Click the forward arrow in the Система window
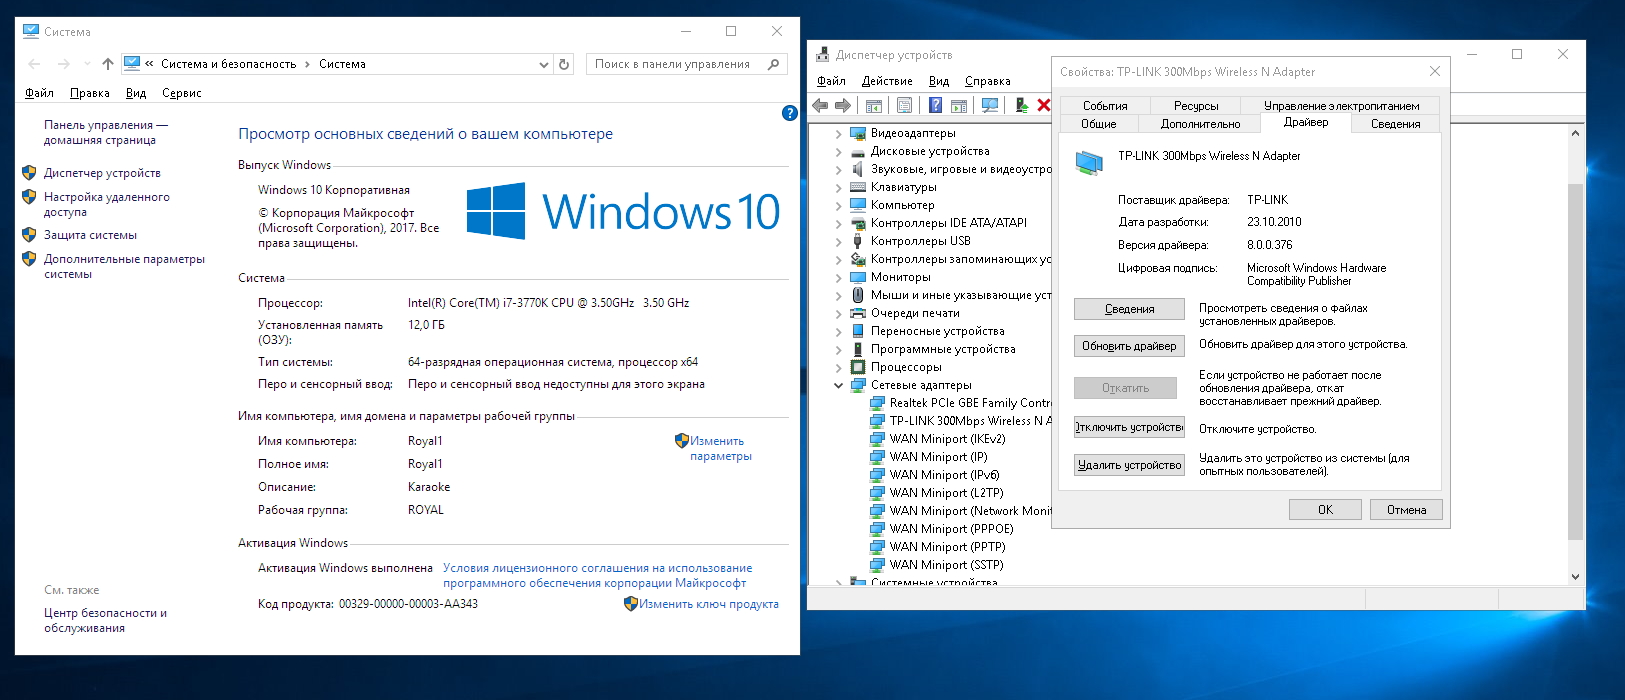 tap(64, 64)
